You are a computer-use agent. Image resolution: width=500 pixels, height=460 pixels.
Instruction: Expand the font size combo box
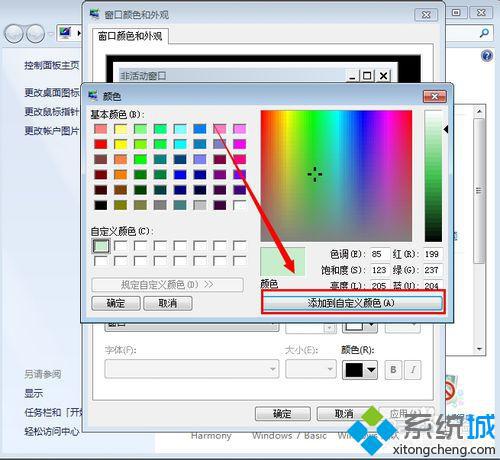[x=311, y=369]
